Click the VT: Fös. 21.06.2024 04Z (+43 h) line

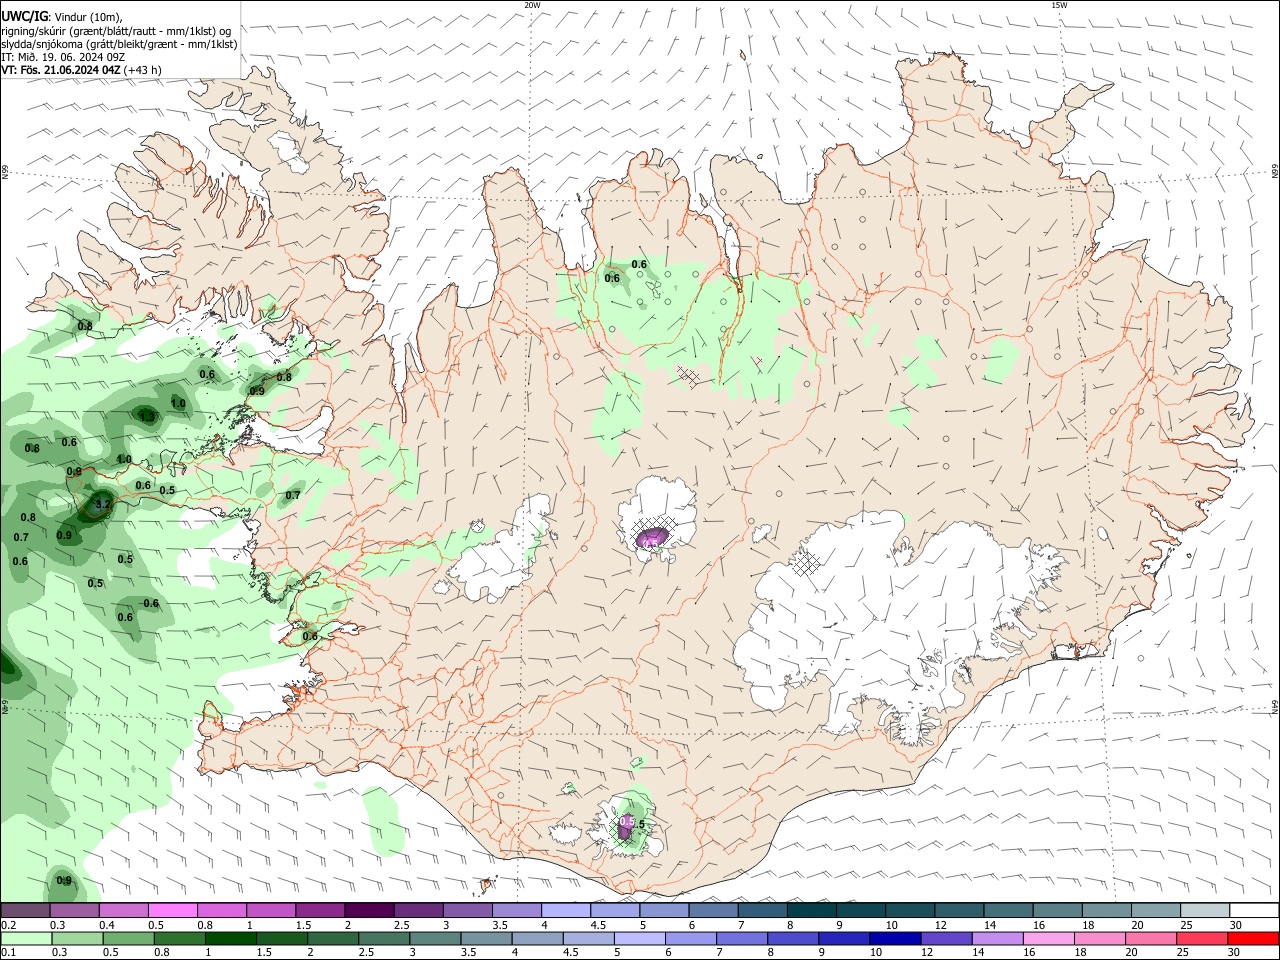[x=81, y=70]
